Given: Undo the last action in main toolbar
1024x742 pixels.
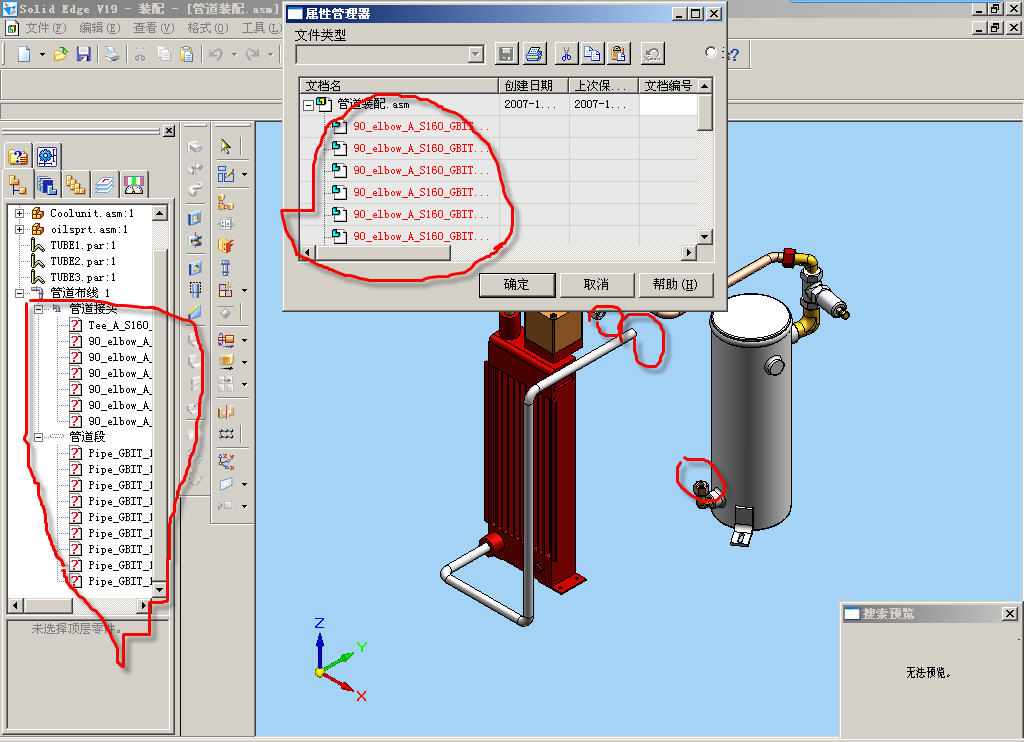Looking at the screenshot, I should 216,54.
